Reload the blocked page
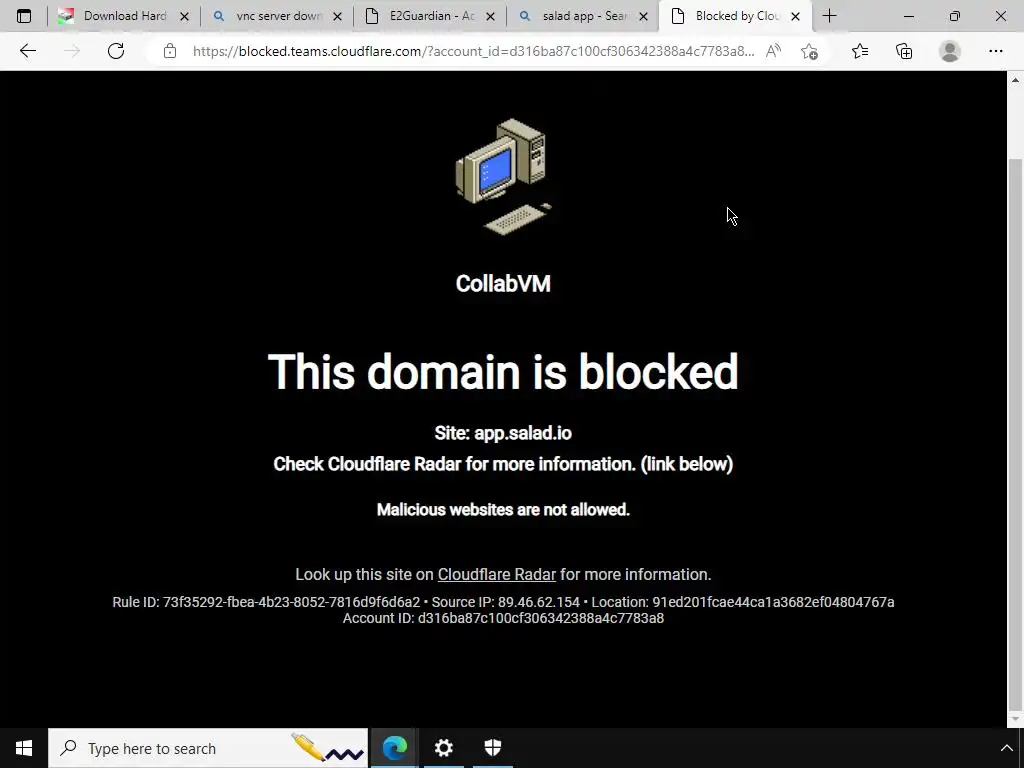The image size is (1024, 768). point(116,51)
